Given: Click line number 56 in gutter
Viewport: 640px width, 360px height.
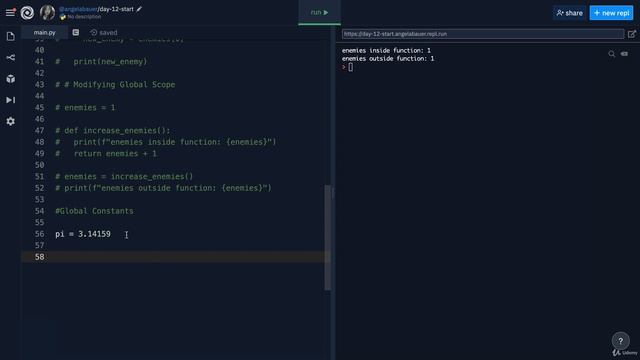Looking at the screenshot, I should pos(40,234).
